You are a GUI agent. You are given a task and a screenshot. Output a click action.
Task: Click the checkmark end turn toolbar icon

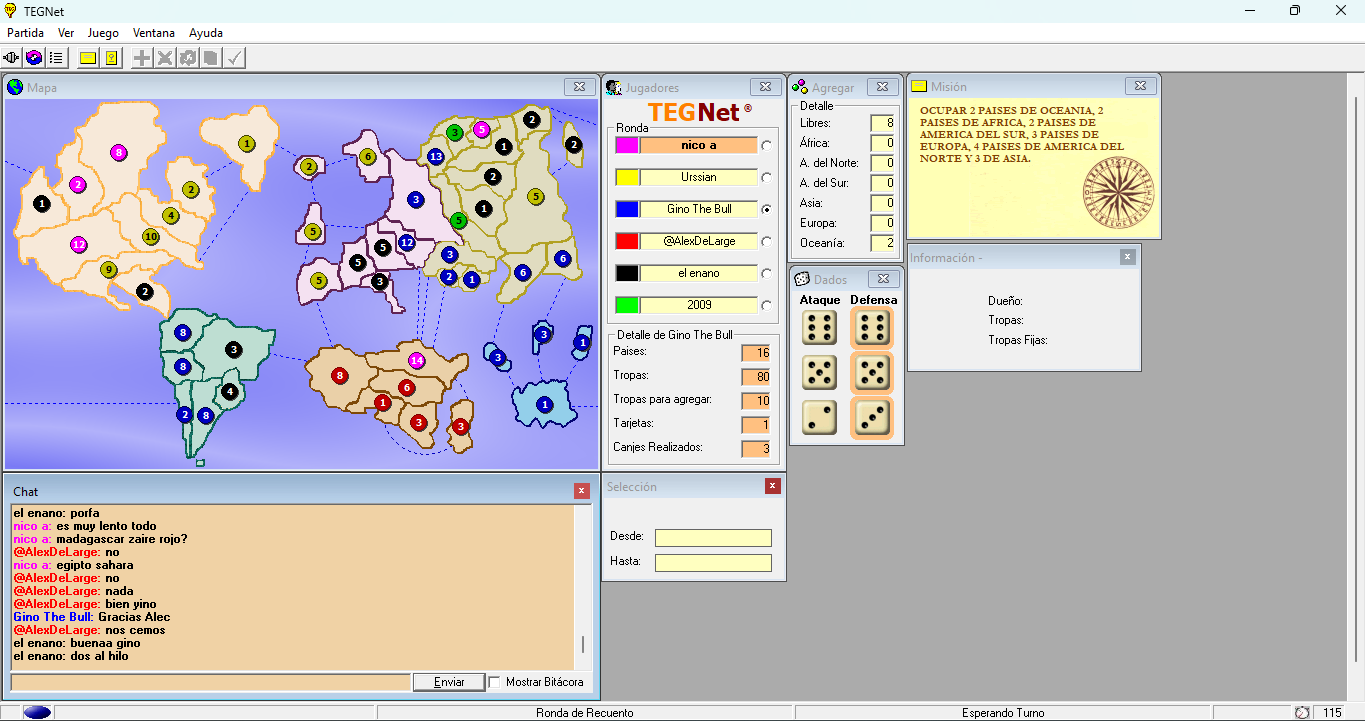point(234,58)
